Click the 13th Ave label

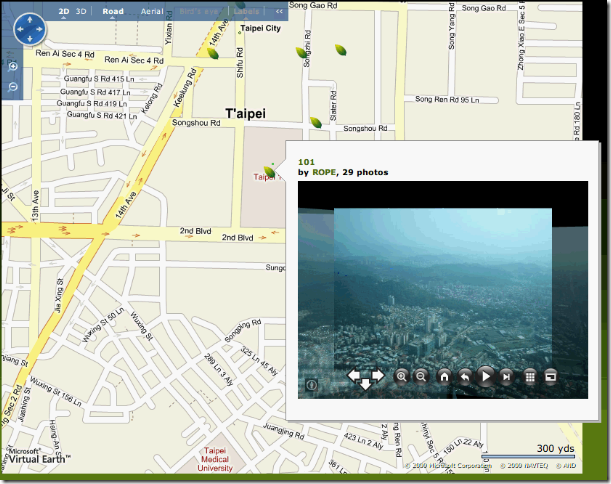click(x=35, y=206)
